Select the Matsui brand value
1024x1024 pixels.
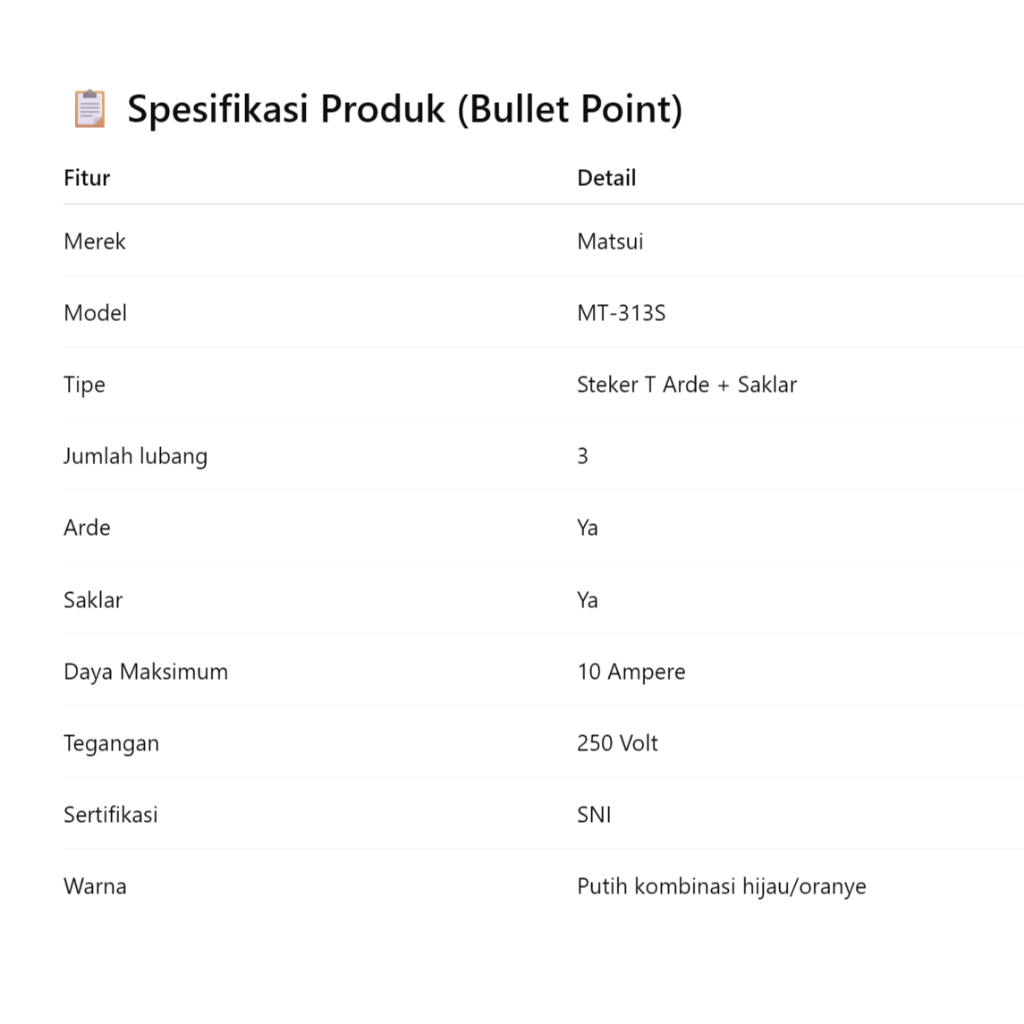(x=610, y=241)
